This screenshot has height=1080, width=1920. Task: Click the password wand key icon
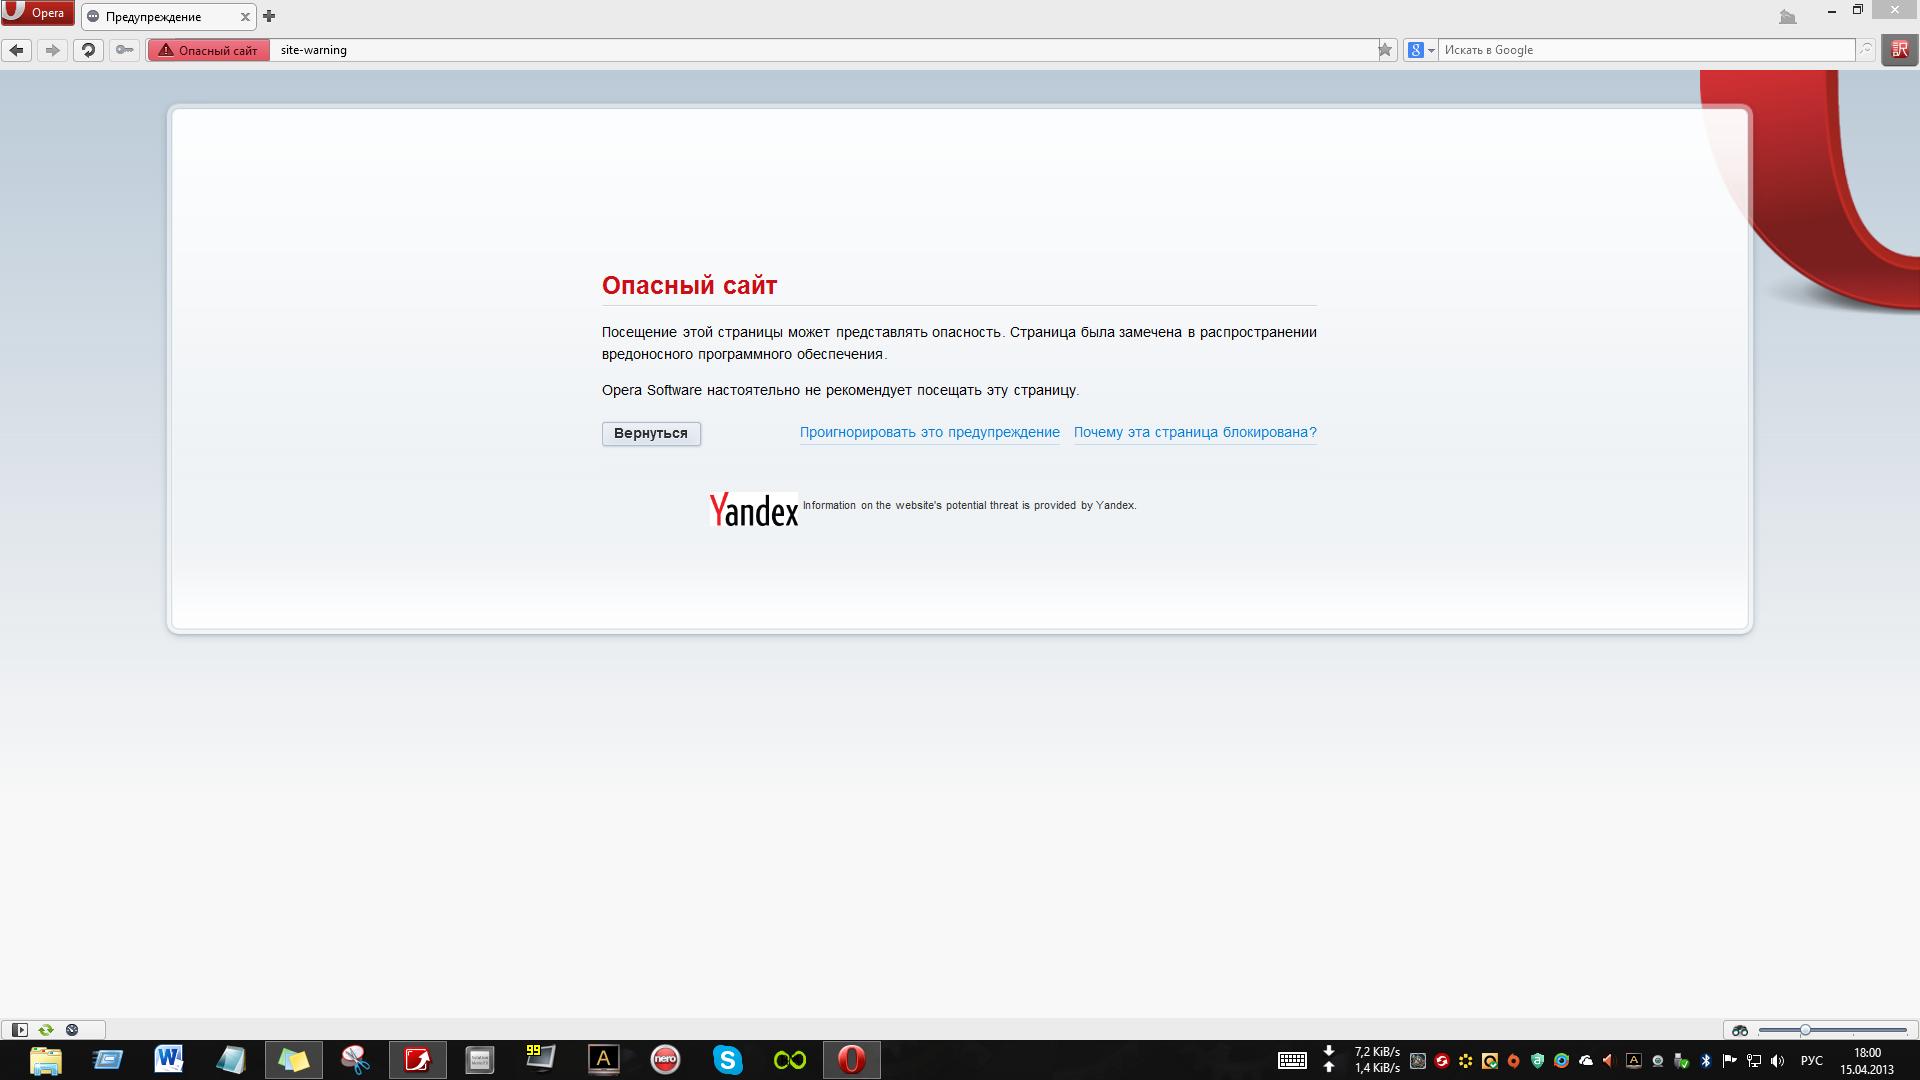coord(124,50)
